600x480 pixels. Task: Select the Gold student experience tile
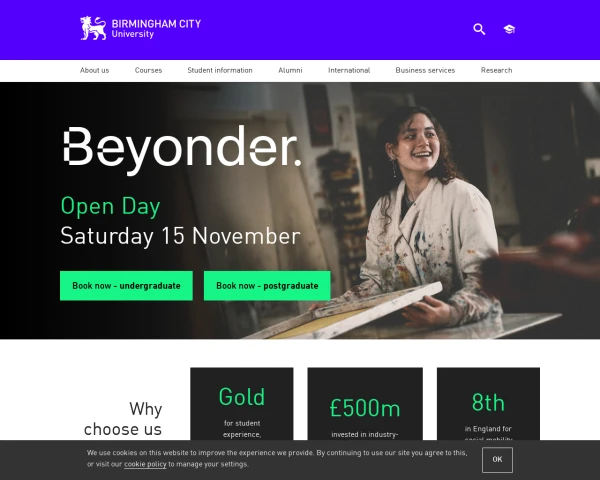pos(242,404)
